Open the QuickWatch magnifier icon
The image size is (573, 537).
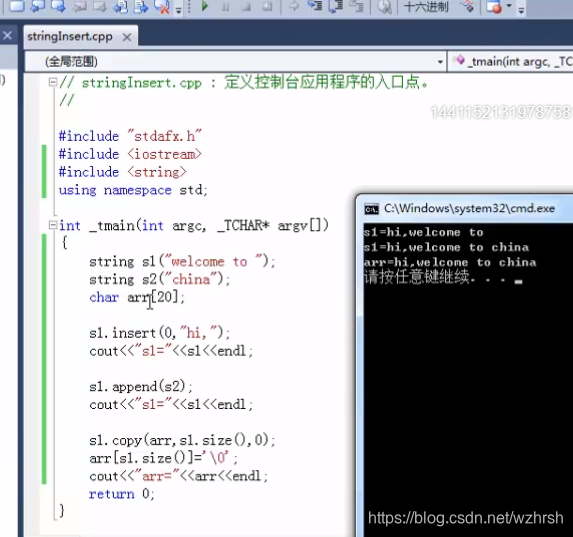(x=384, y=7)
